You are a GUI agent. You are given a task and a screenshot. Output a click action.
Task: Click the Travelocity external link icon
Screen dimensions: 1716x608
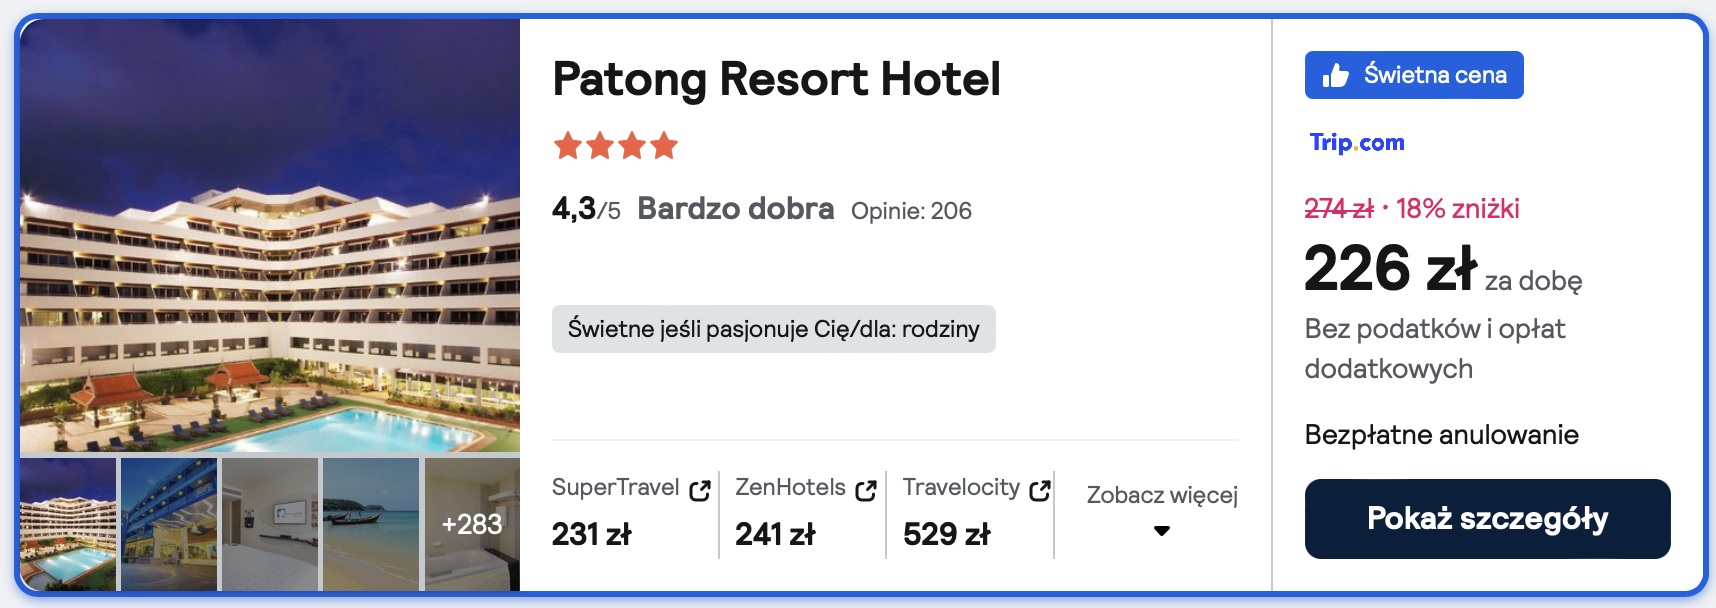[x=1040, y=490]
